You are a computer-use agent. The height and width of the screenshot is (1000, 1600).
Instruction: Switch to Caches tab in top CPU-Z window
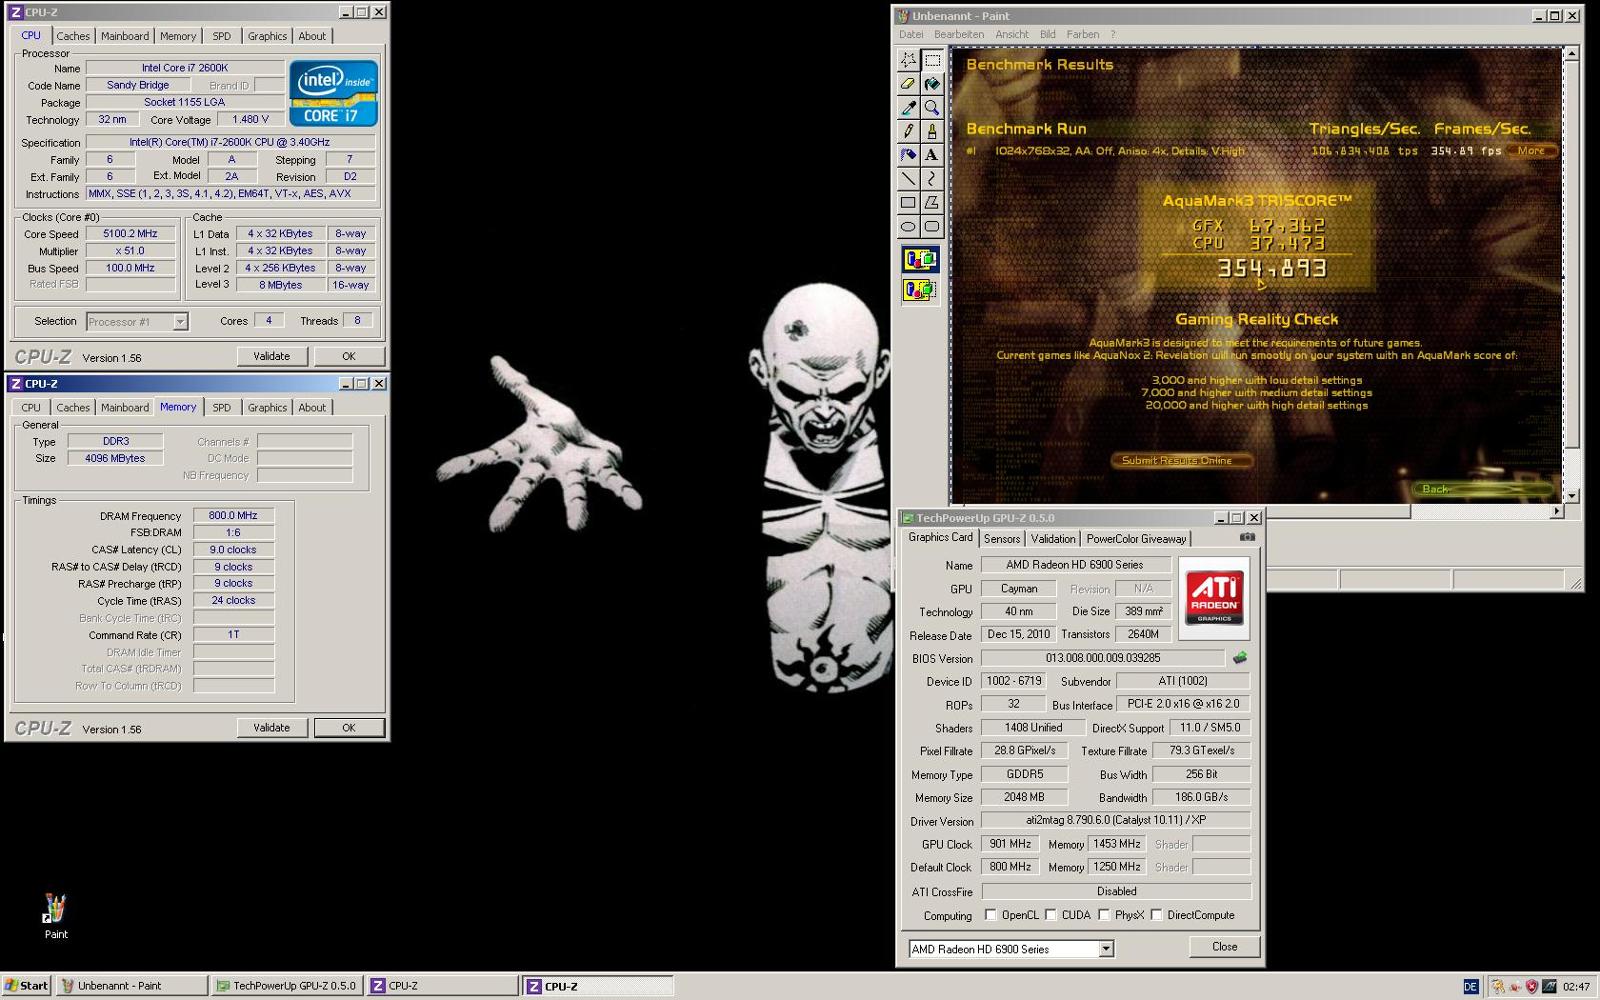tap(73, 36)
